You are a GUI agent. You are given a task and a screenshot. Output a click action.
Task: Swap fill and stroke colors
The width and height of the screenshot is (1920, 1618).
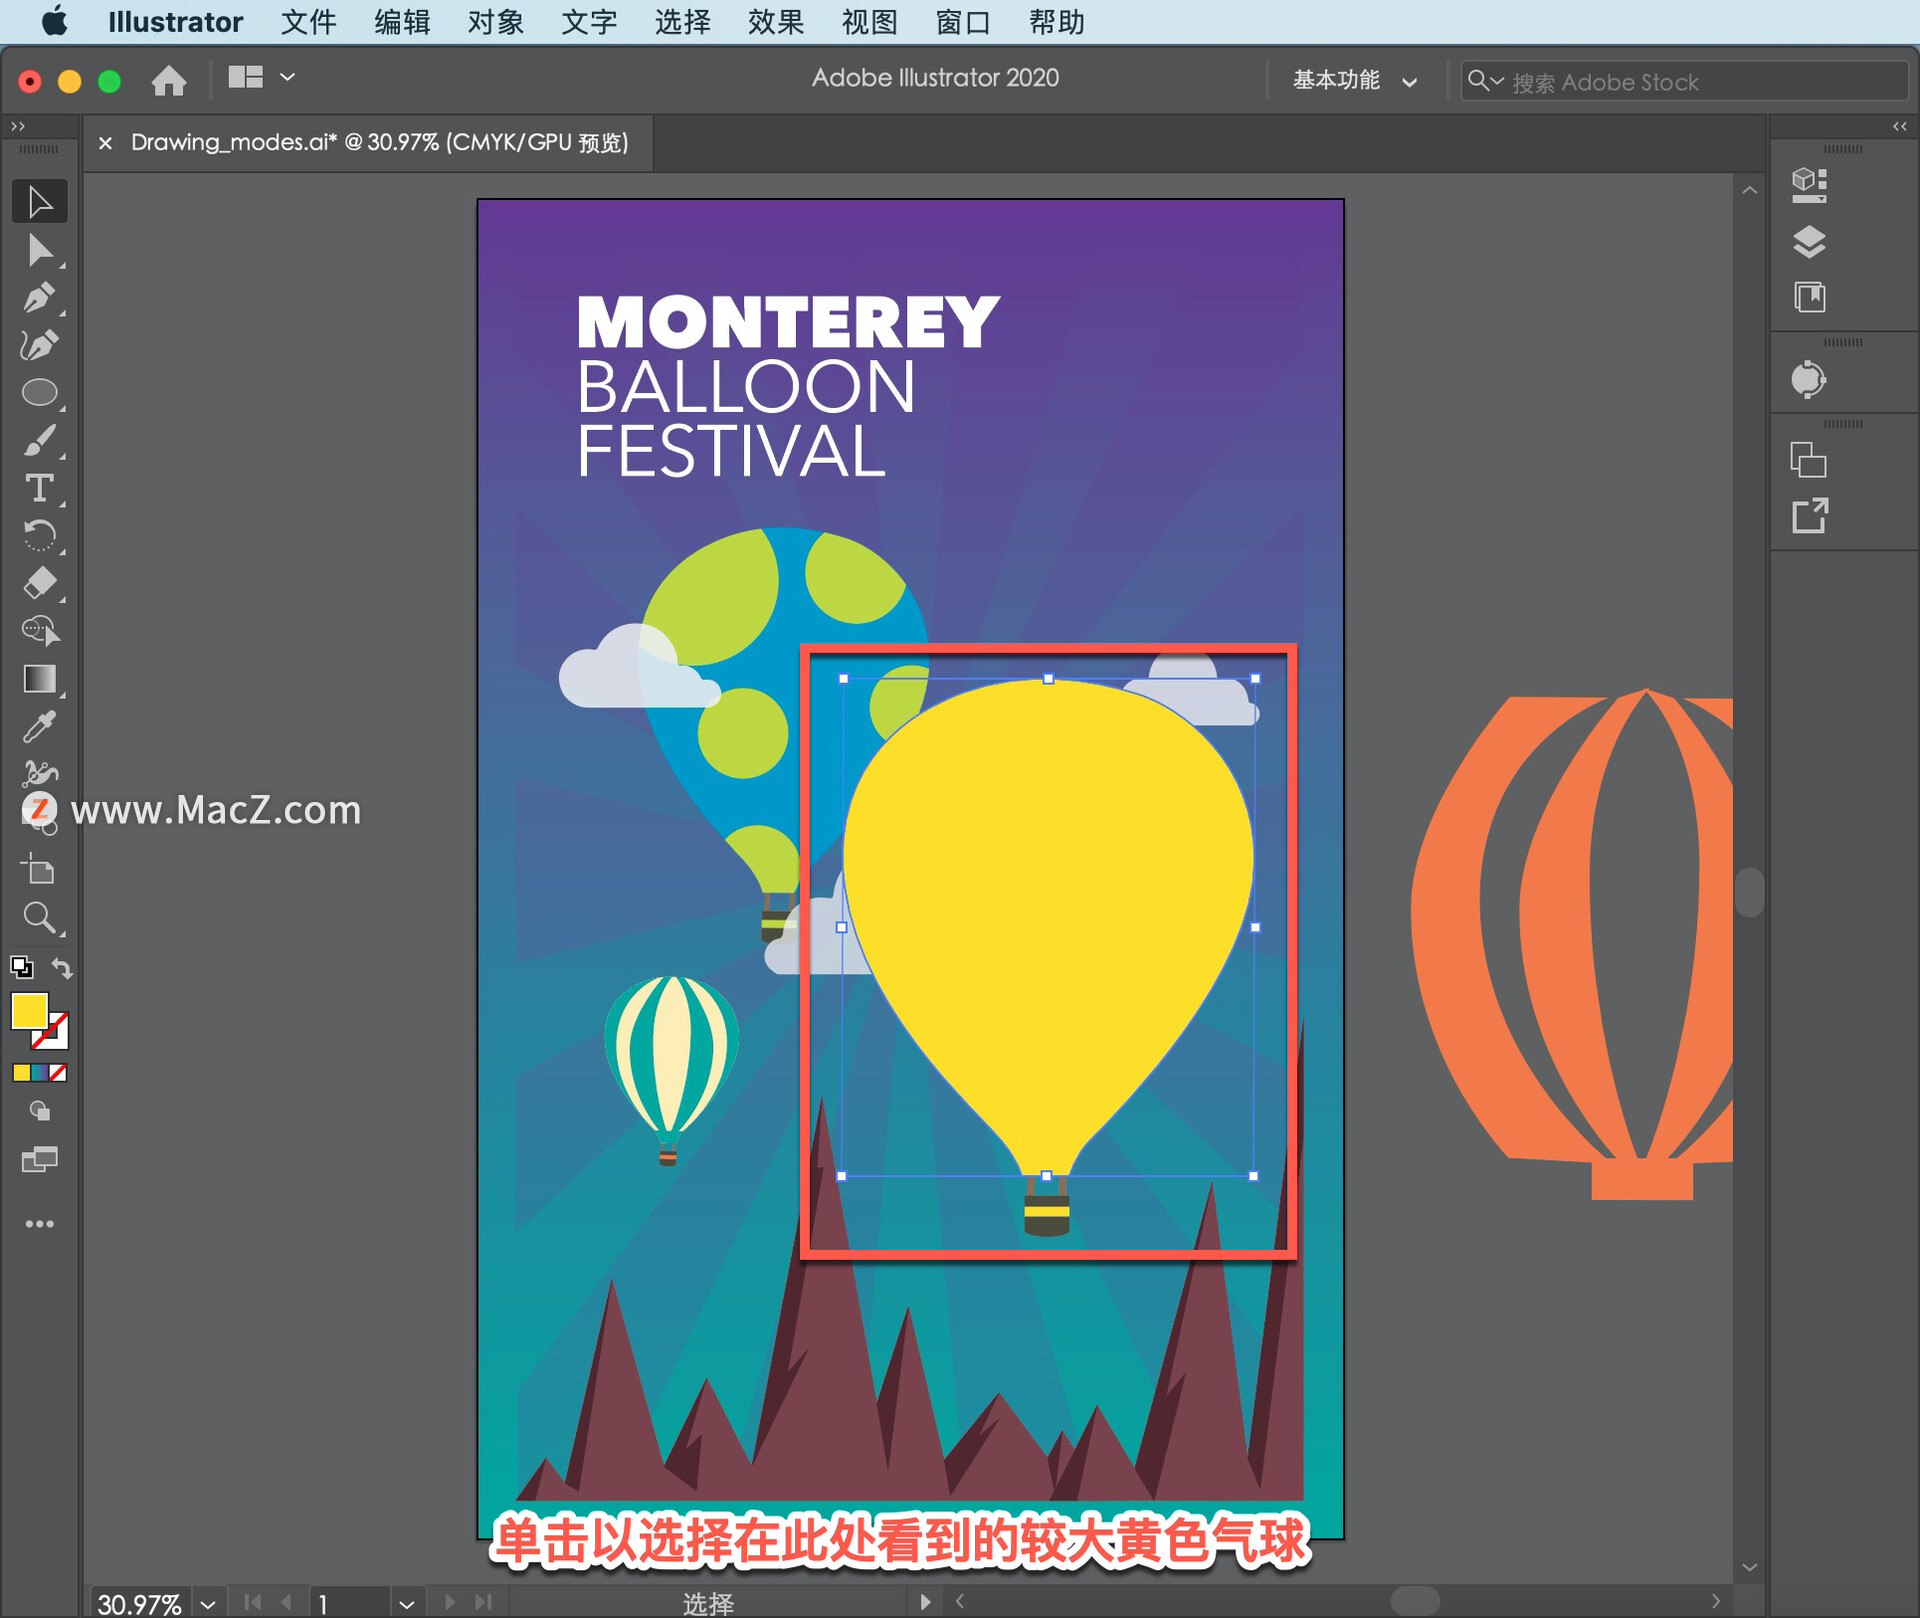tap(62, 968)
